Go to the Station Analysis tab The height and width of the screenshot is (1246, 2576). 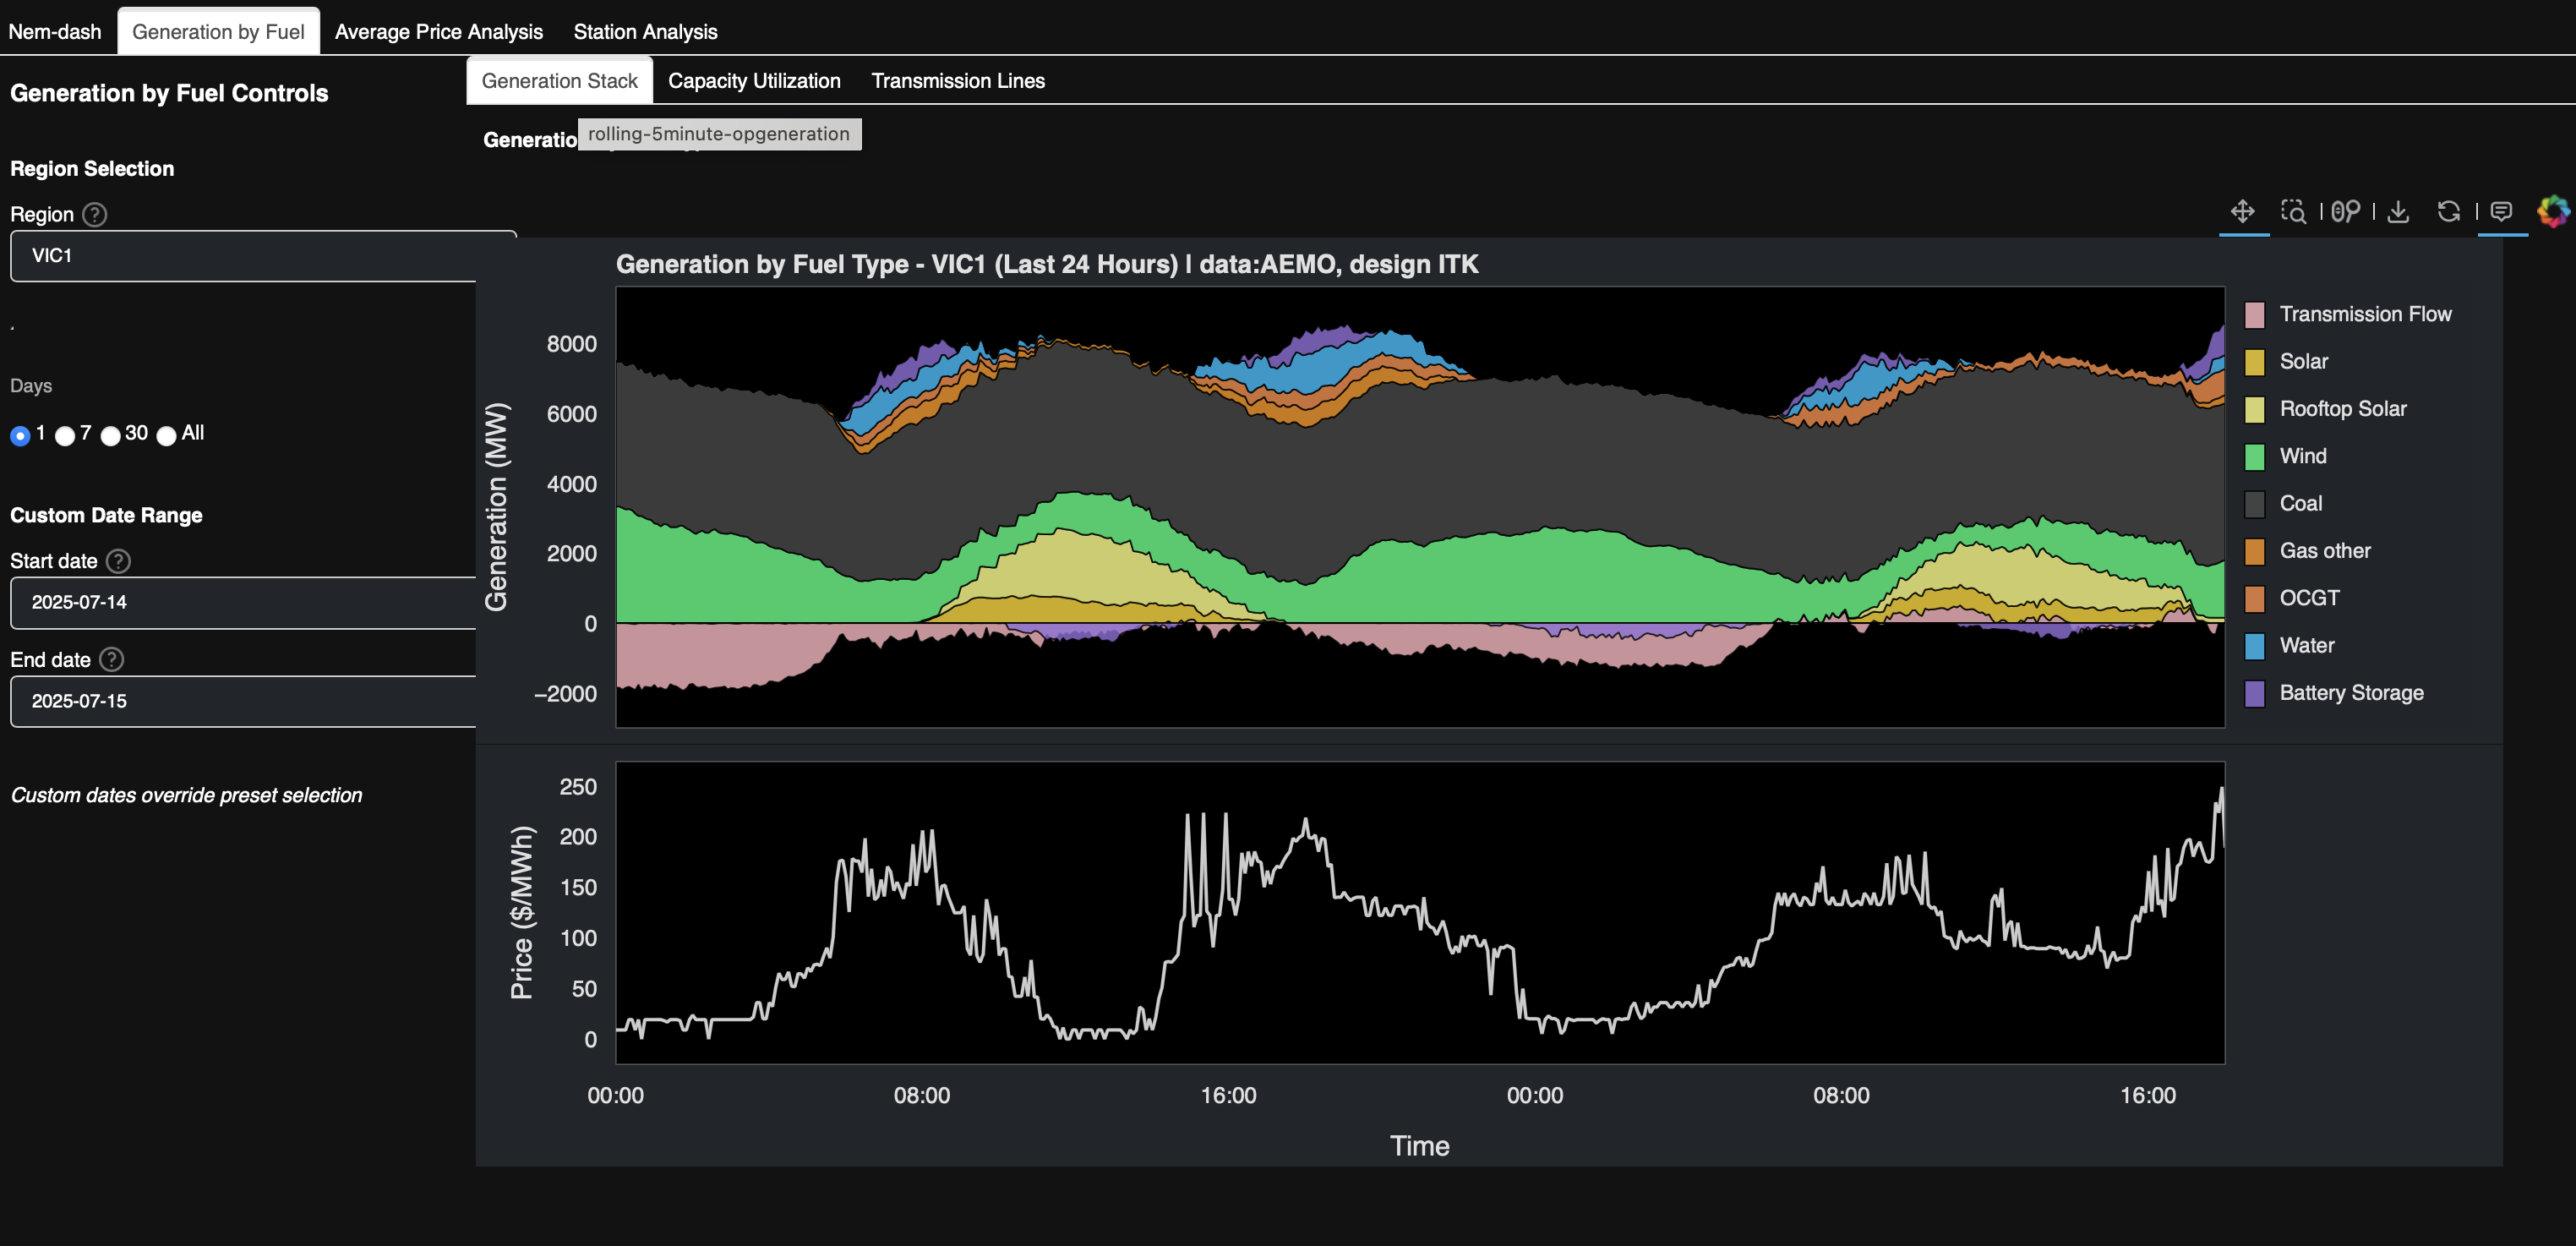pyautogui.click(x=645, y=32)
